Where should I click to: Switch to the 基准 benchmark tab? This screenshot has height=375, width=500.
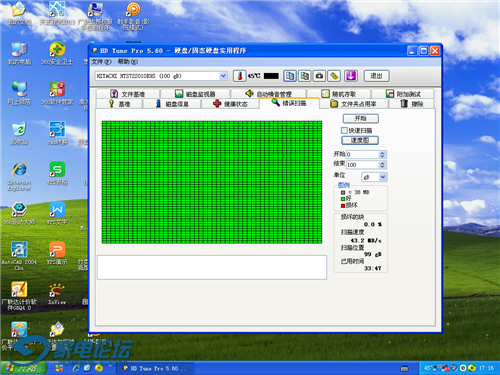pyautogui.click(x=119, y=104)
